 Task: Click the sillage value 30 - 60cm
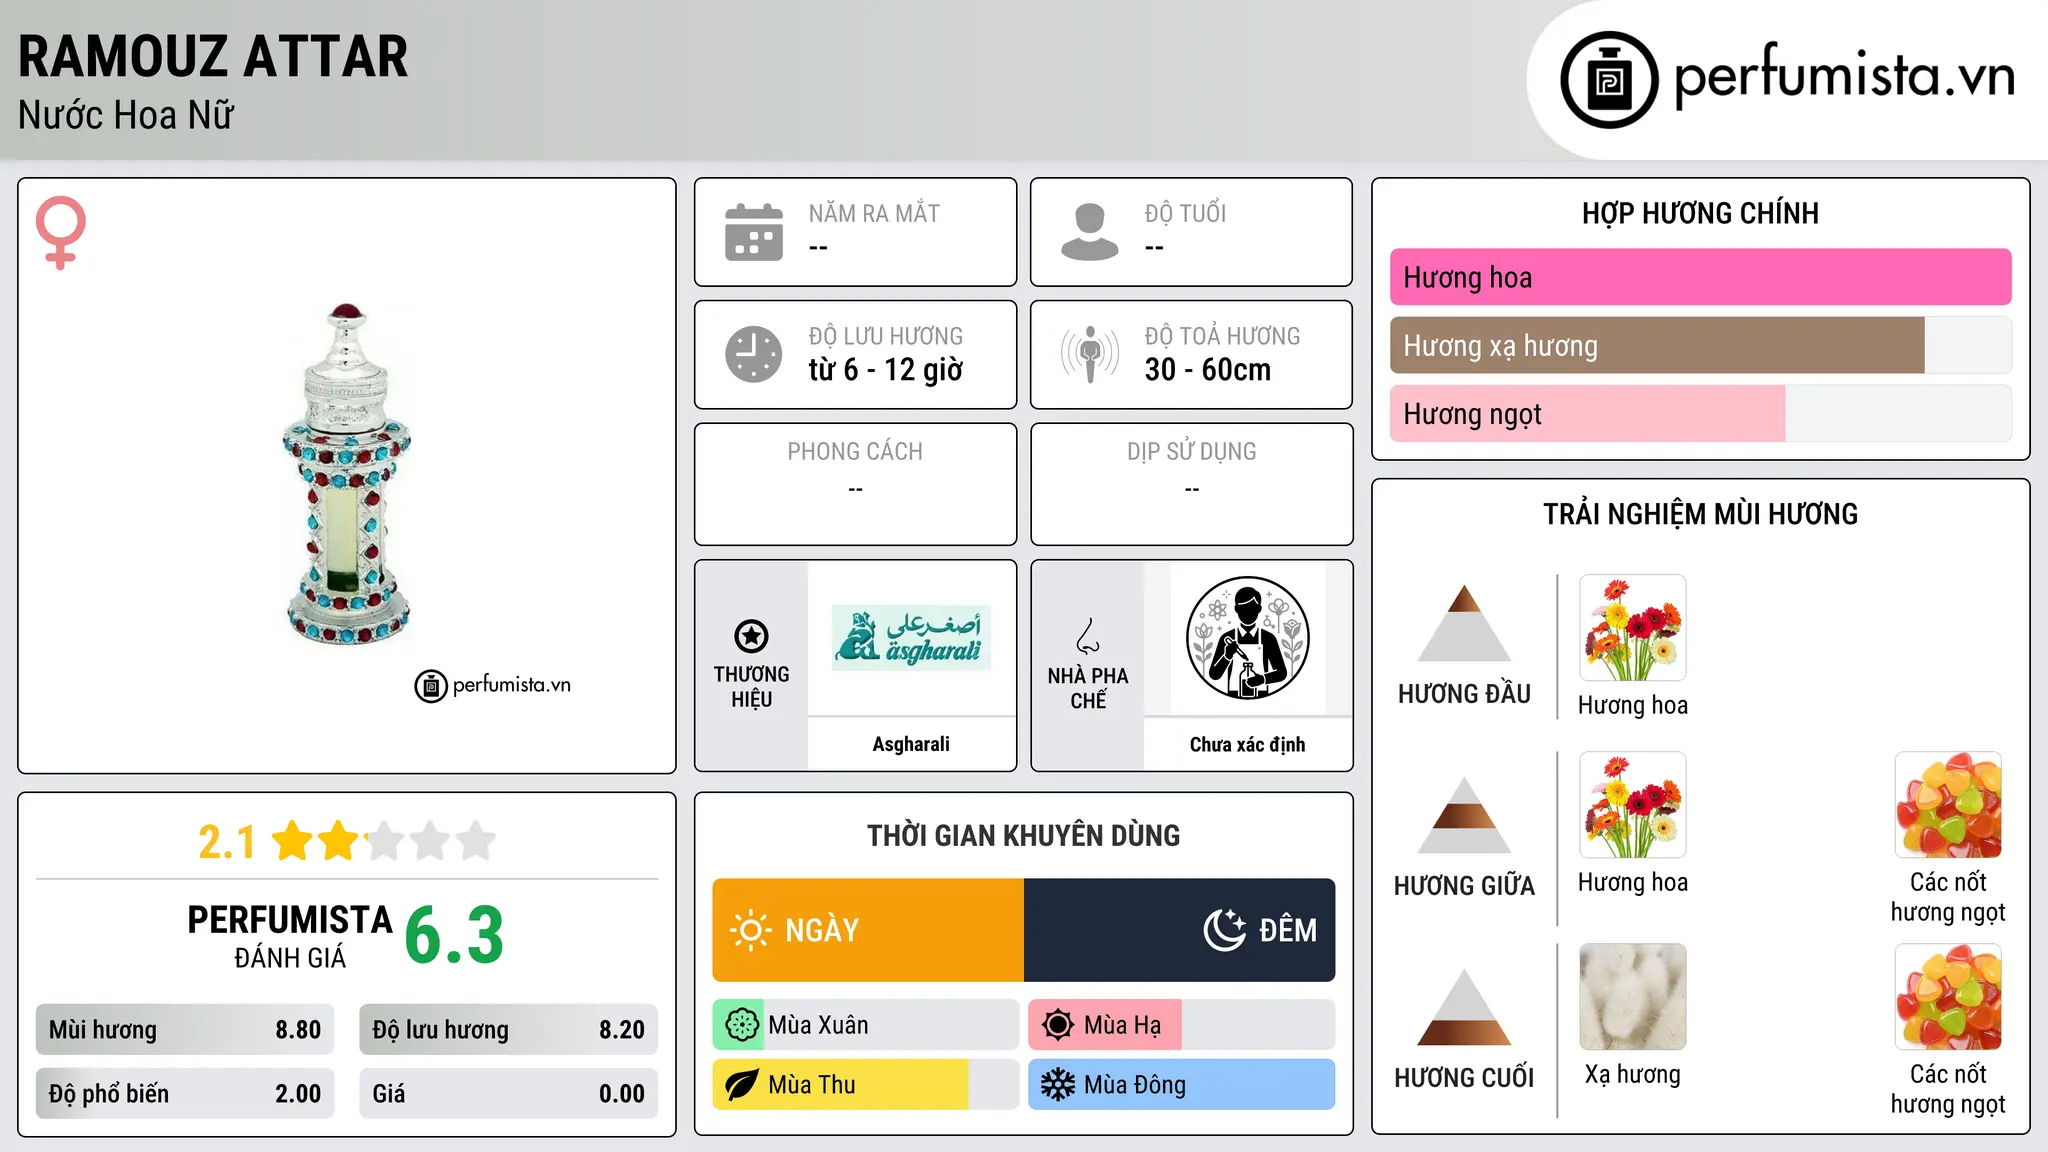(x=1207, y=370)
